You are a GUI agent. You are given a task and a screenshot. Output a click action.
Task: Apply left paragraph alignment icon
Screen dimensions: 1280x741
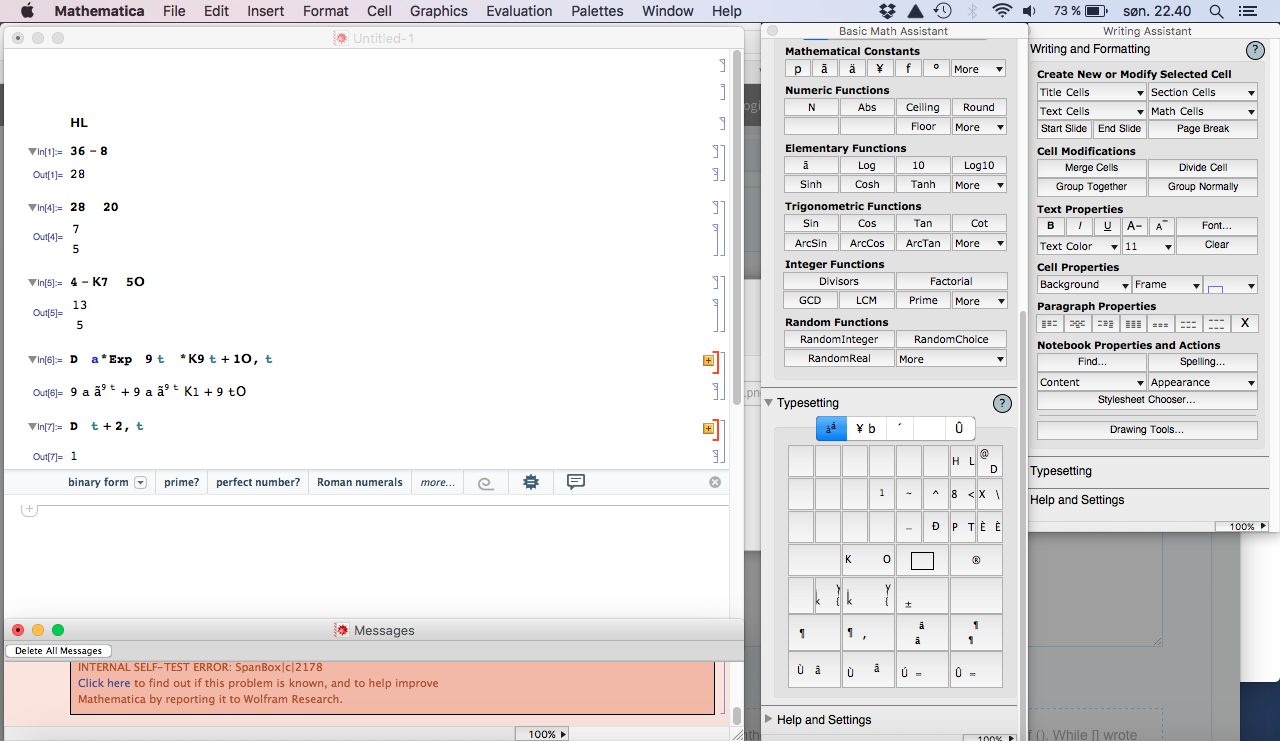tap(1050, 323)
